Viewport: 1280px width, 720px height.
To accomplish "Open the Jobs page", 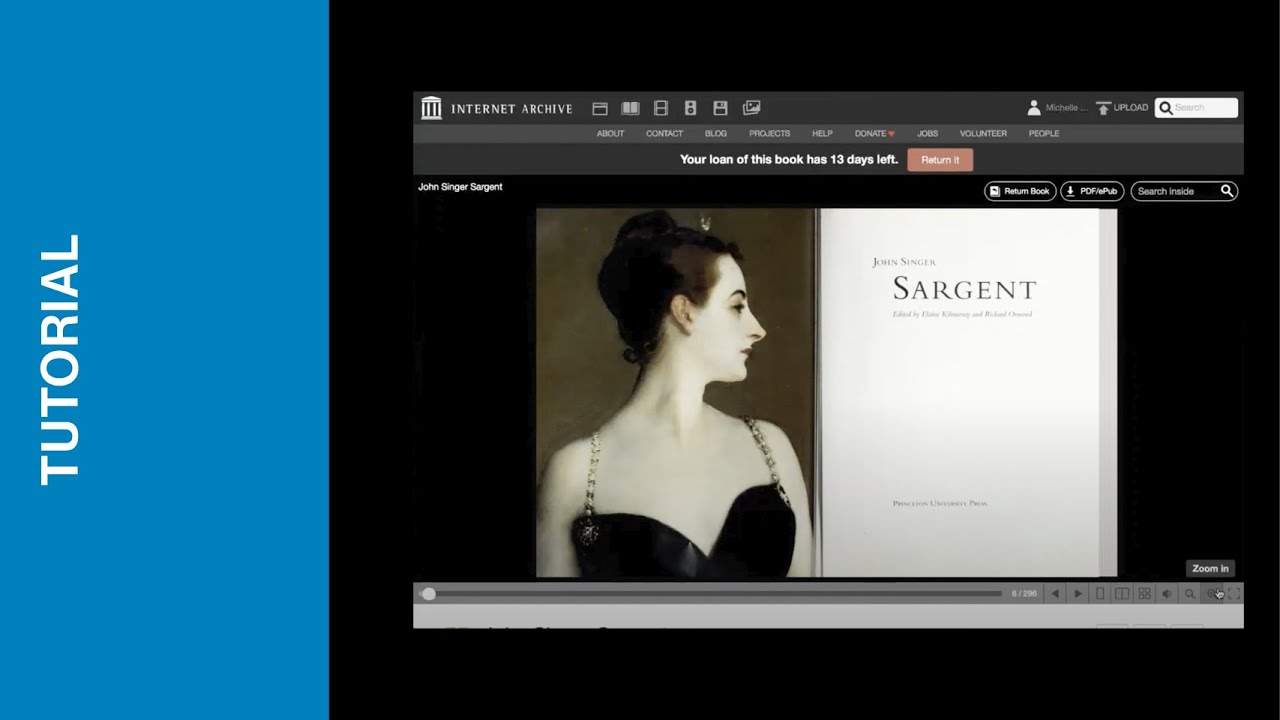I will pyautogui.click(x=927, y=133).
